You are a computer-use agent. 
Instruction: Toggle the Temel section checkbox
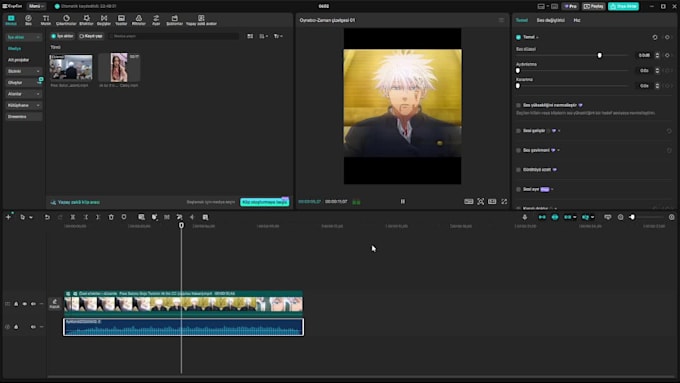coord(518,37)
